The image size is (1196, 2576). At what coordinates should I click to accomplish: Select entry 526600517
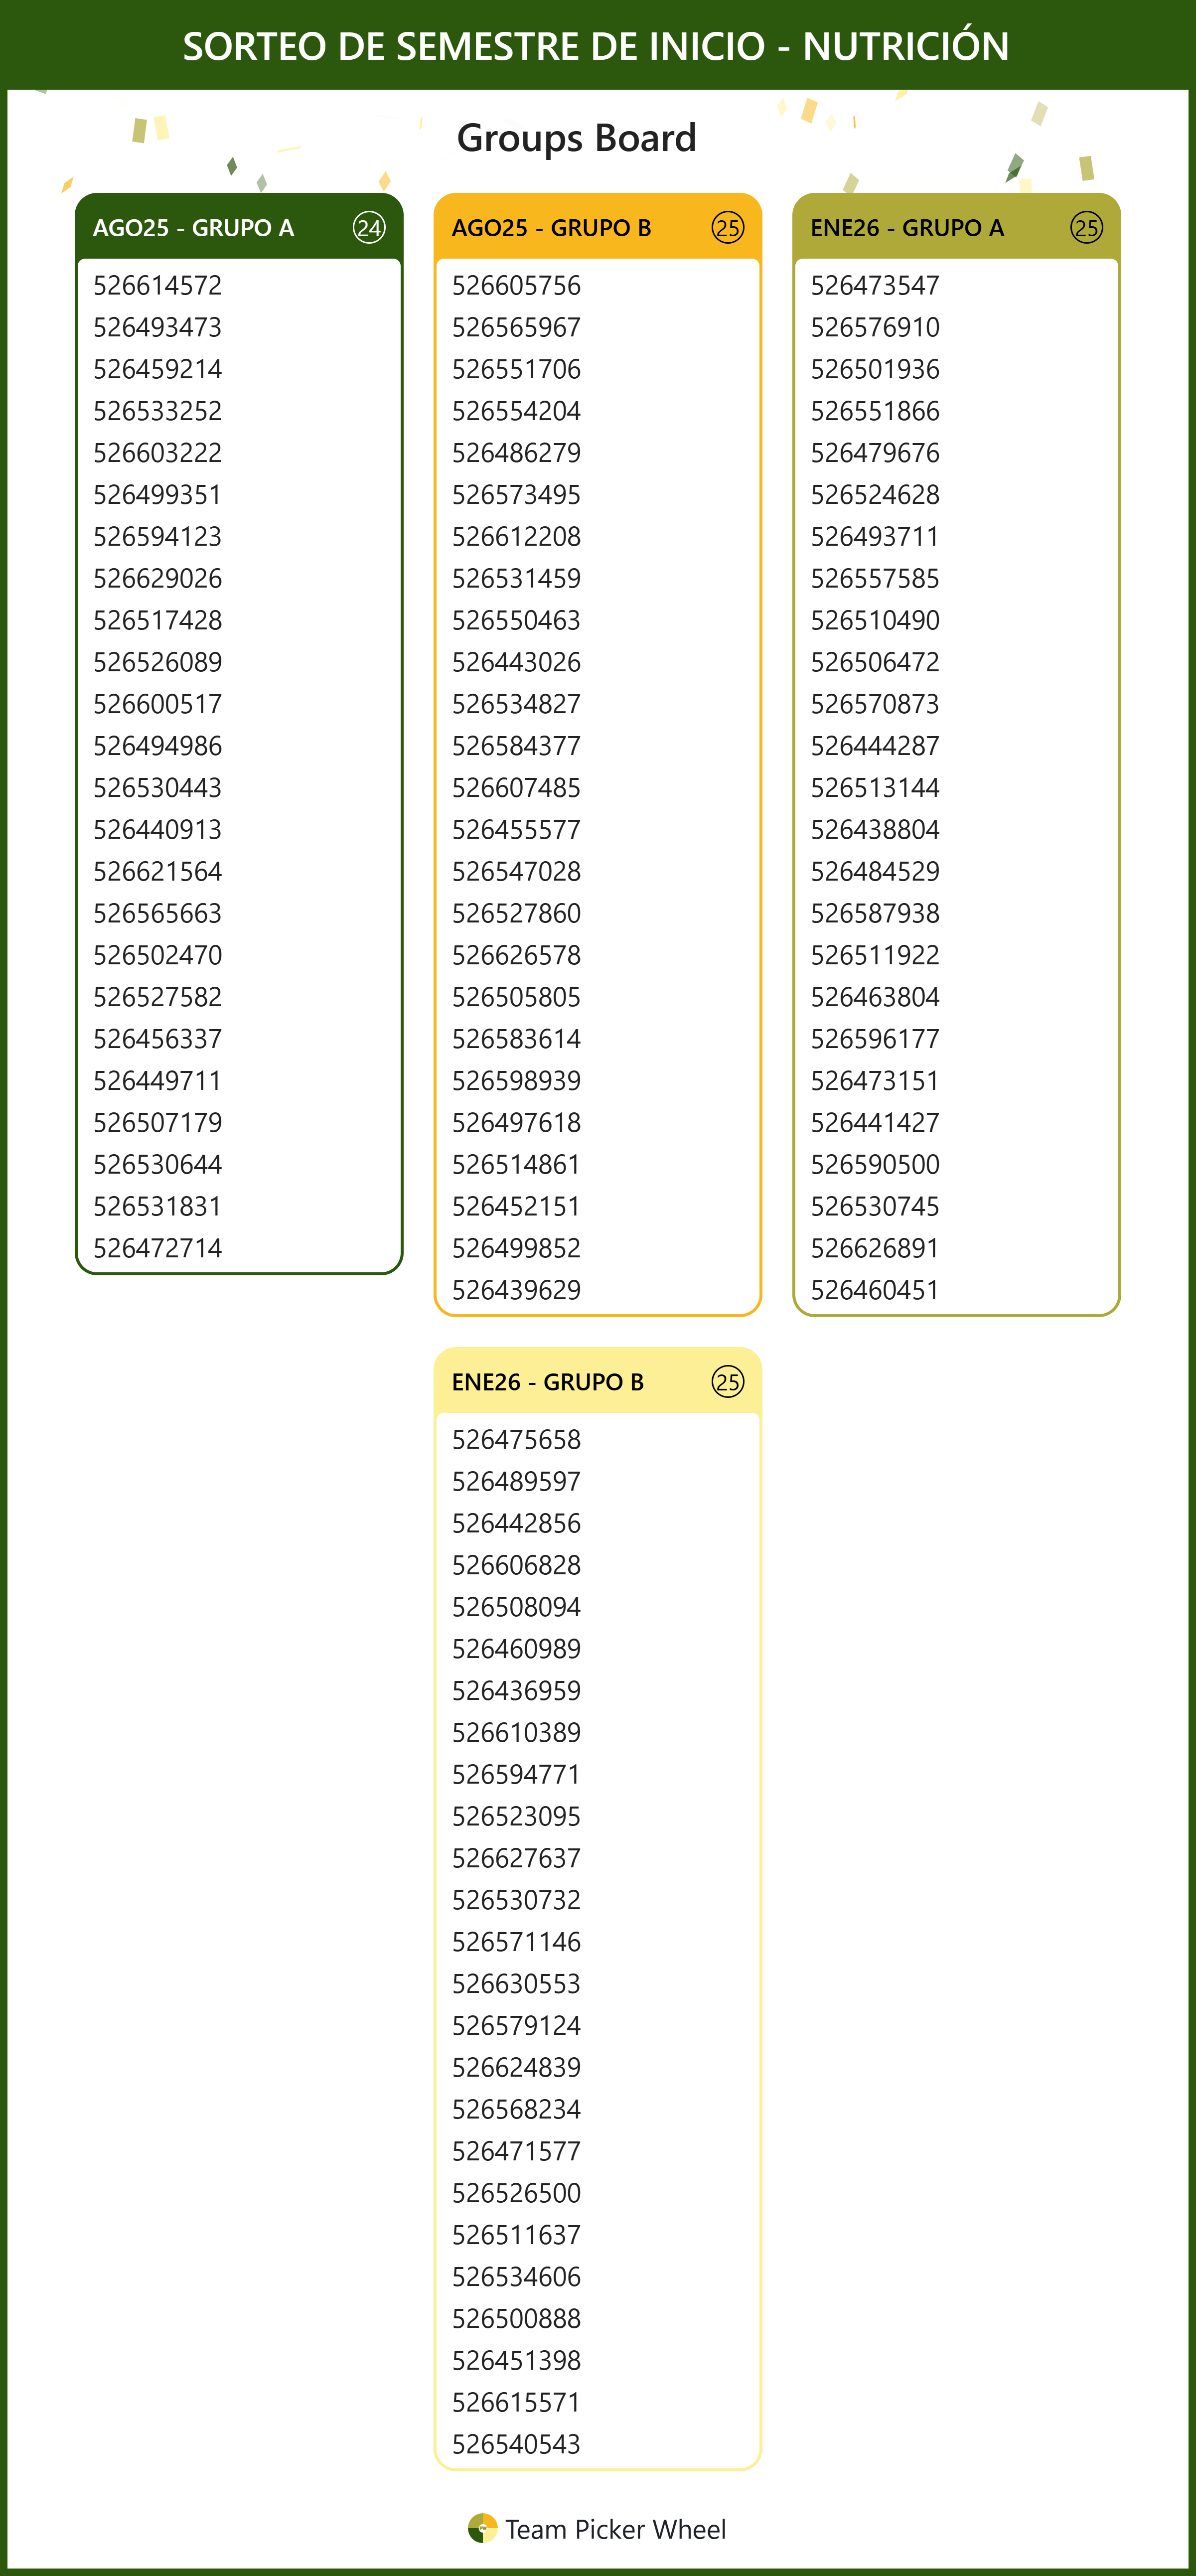tap(158, 704)
